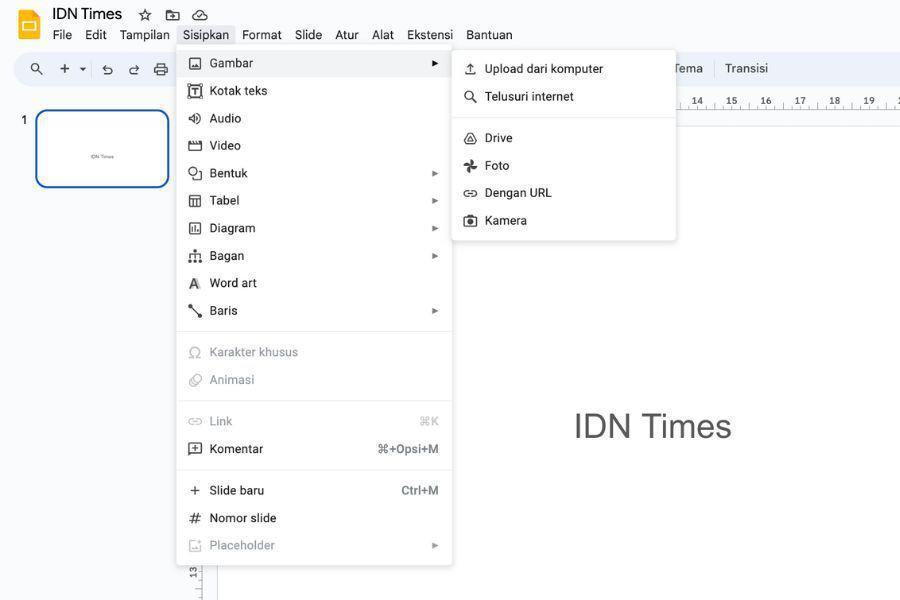Insert Word art

314,283
